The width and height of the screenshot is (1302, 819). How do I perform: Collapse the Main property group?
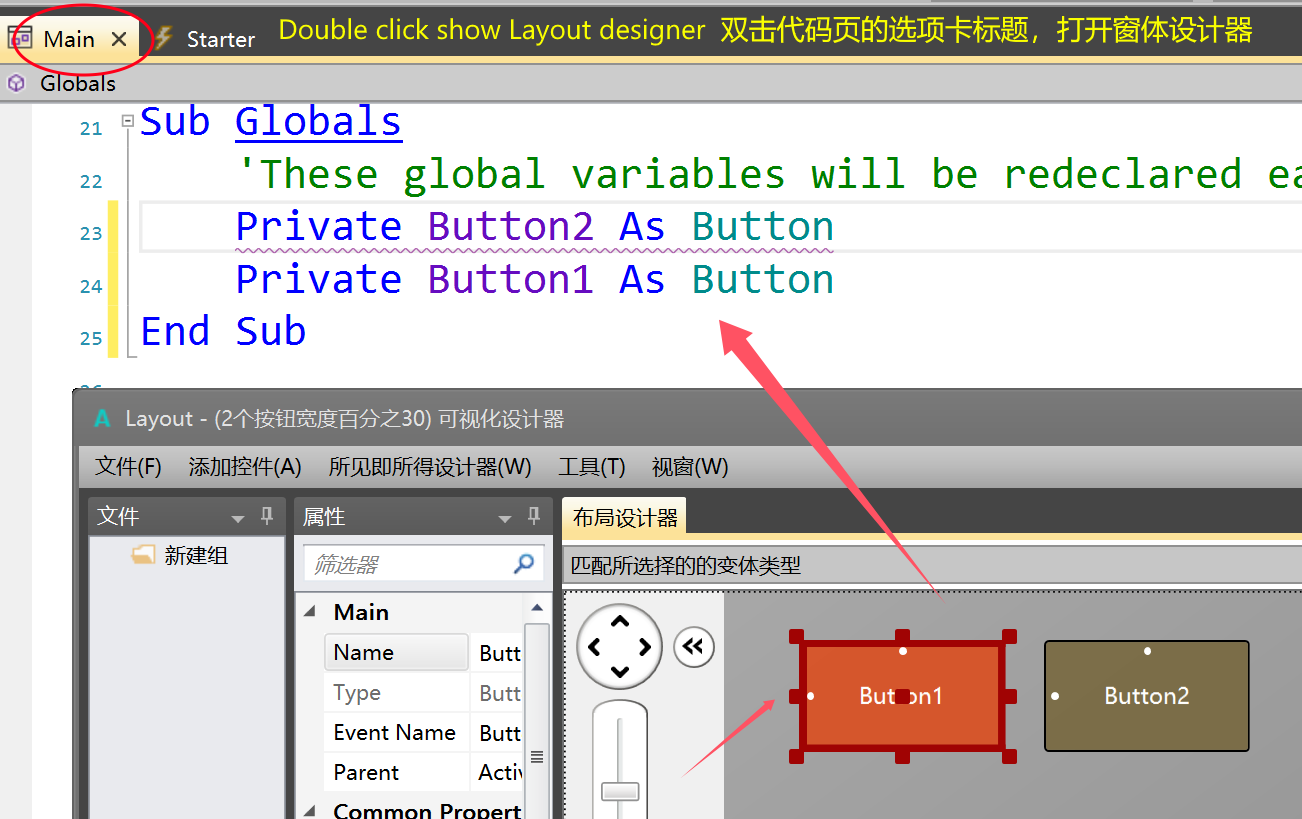pyautogui.click(x=309, y=612)
